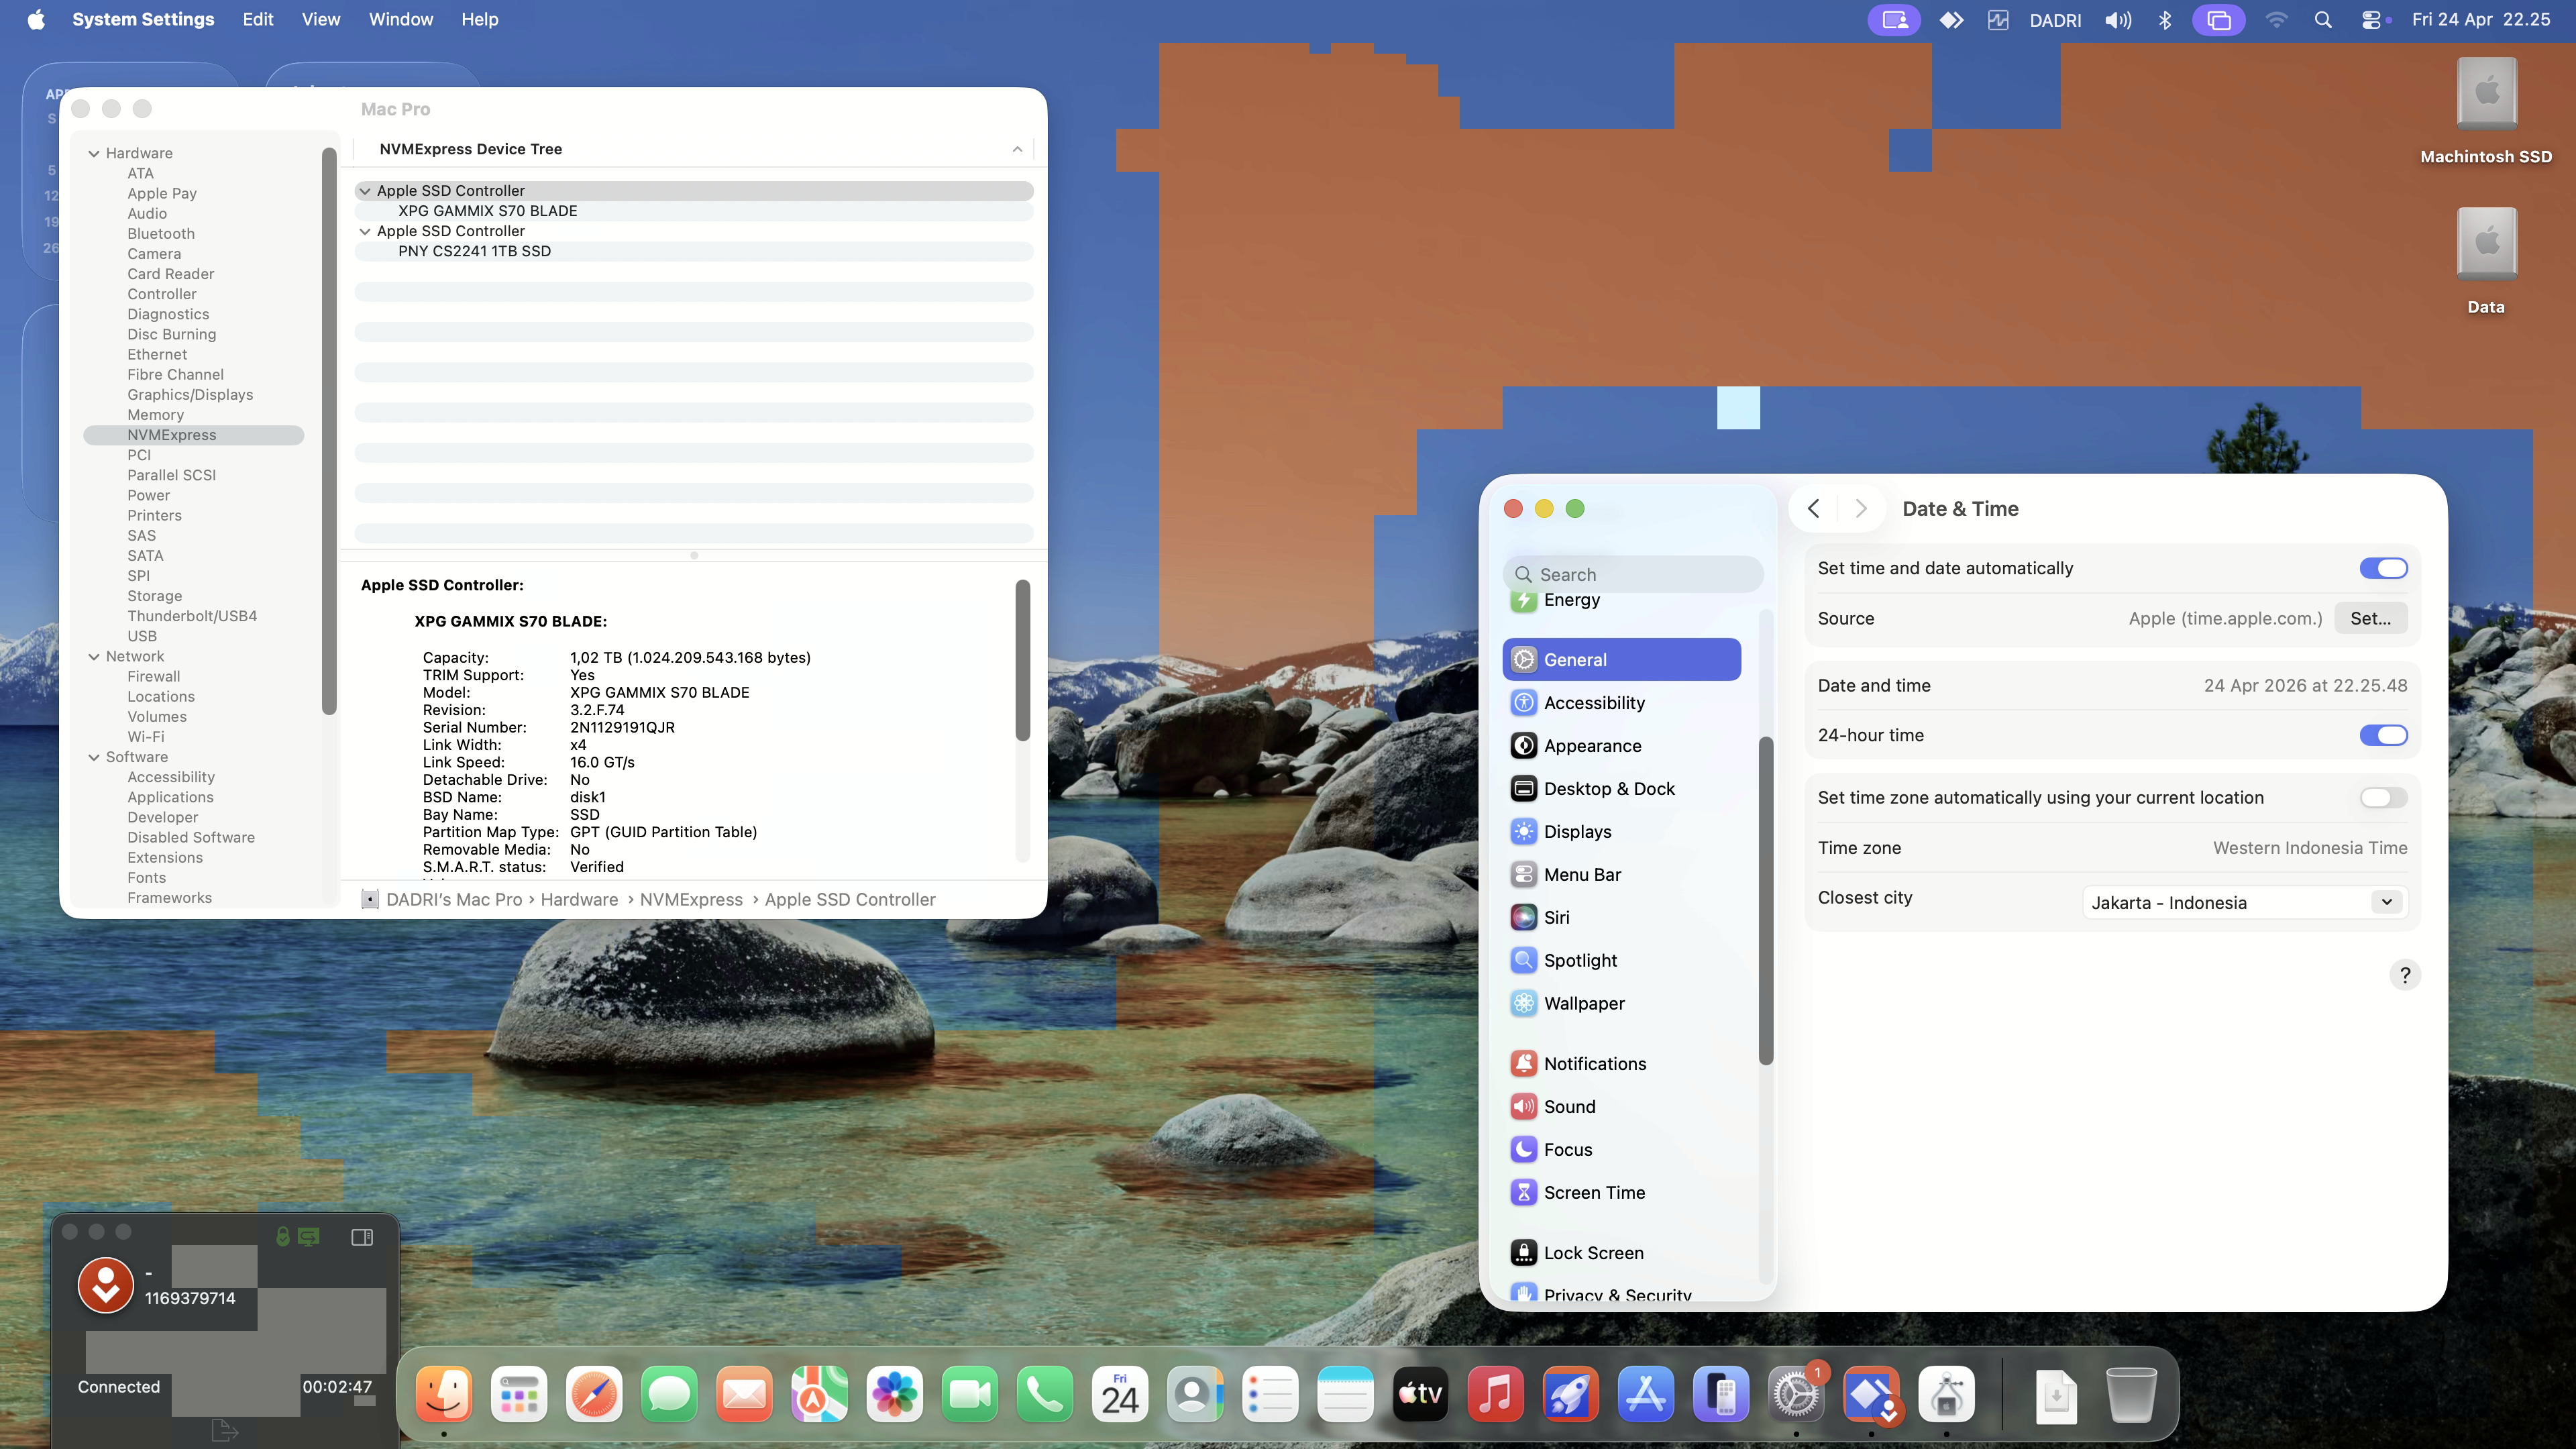The height and width of the screenshot is (1449, 2576).
Task: Open the Window menu
Action: coord(400,20)
